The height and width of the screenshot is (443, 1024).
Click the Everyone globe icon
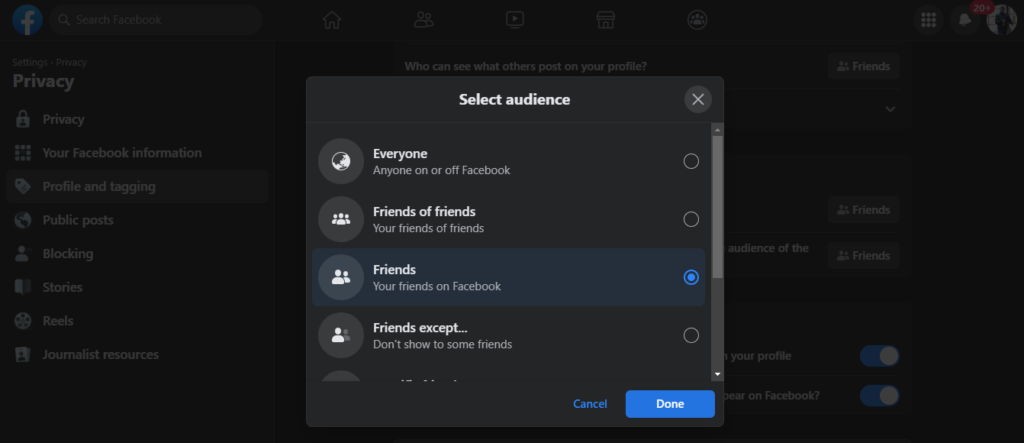(341, 161)
